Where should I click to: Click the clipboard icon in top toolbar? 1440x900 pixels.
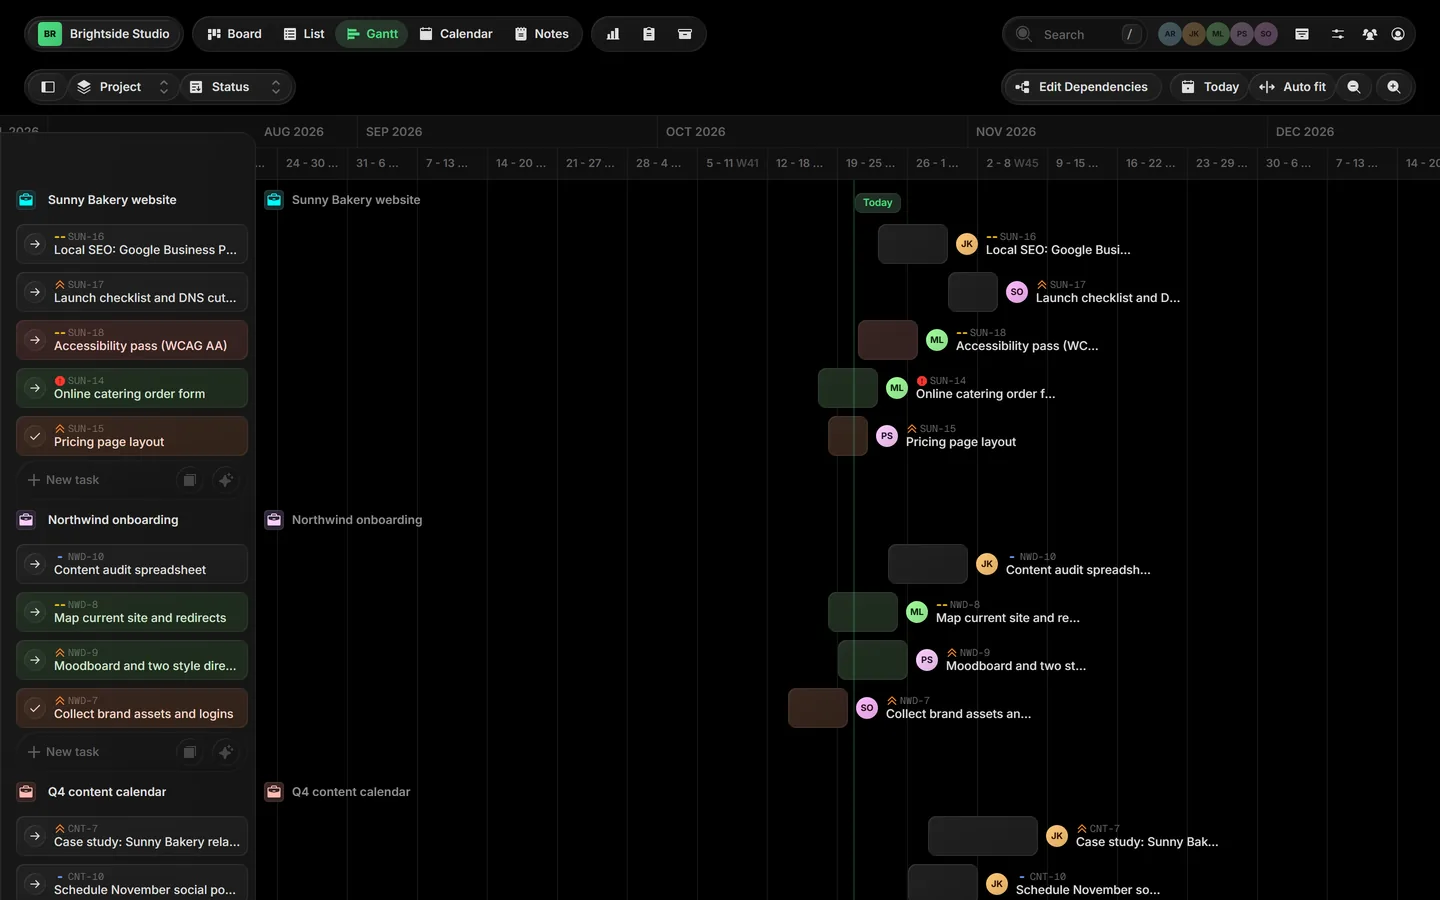(649, 34)
